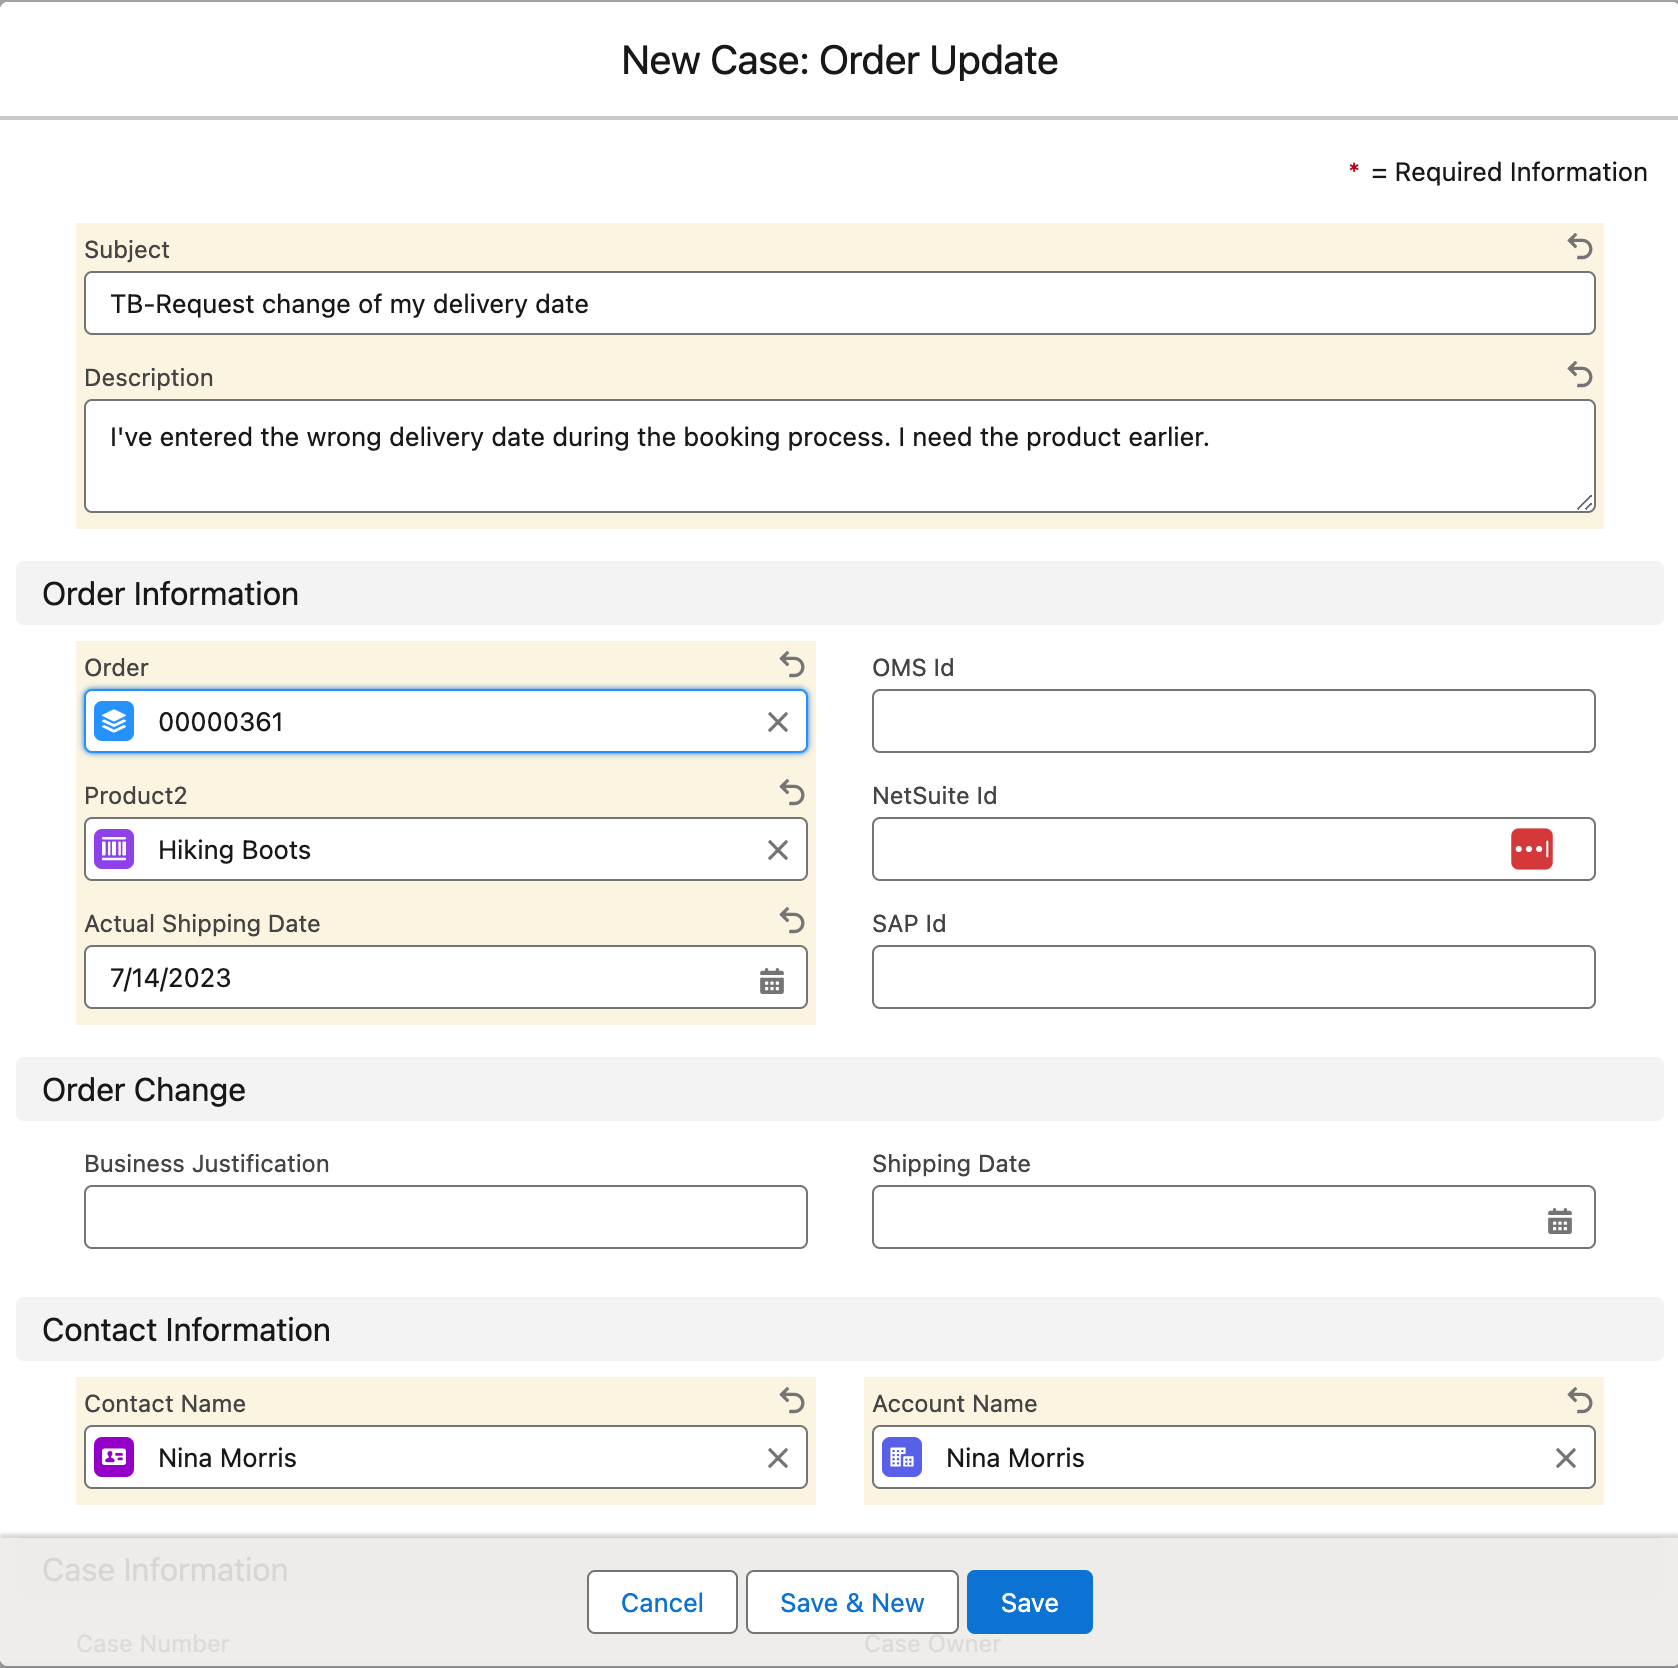Click into the Description text area

[840, 456]
